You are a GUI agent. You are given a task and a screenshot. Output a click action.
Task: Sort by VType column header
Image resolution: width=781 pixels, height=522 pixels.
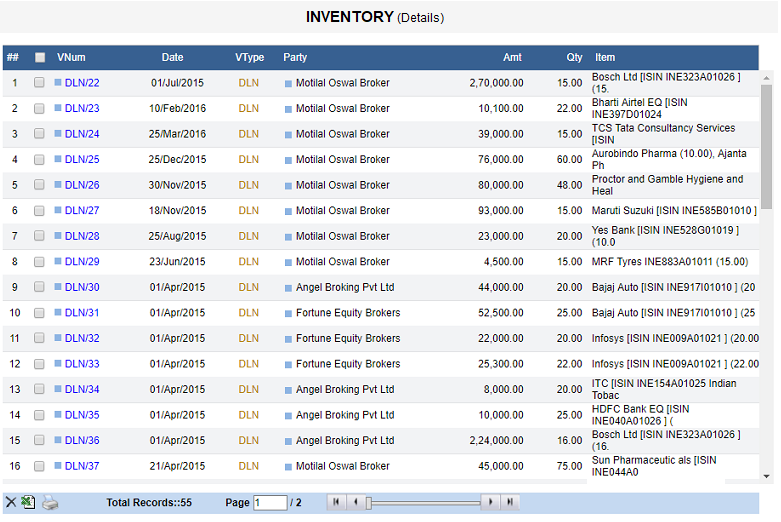pyautogui.click(x=250, y=57)
